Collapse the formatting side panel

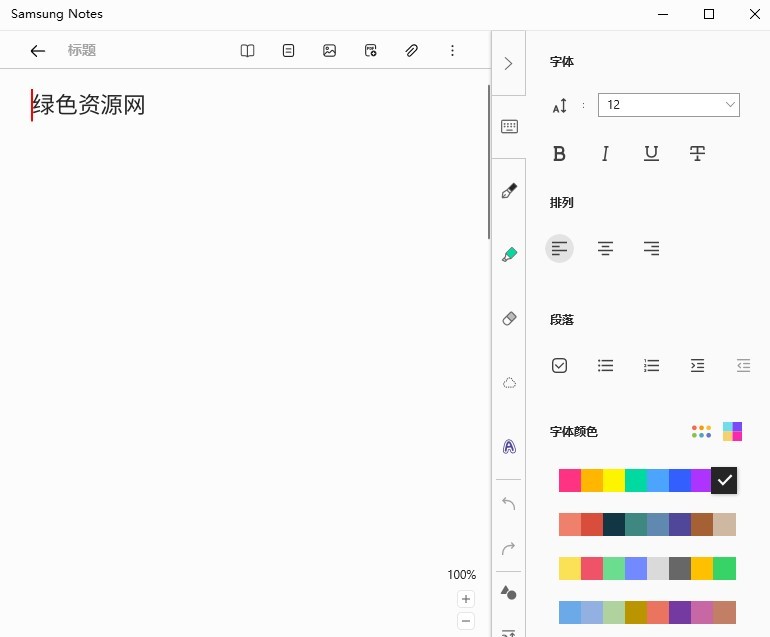click(508, 63)
